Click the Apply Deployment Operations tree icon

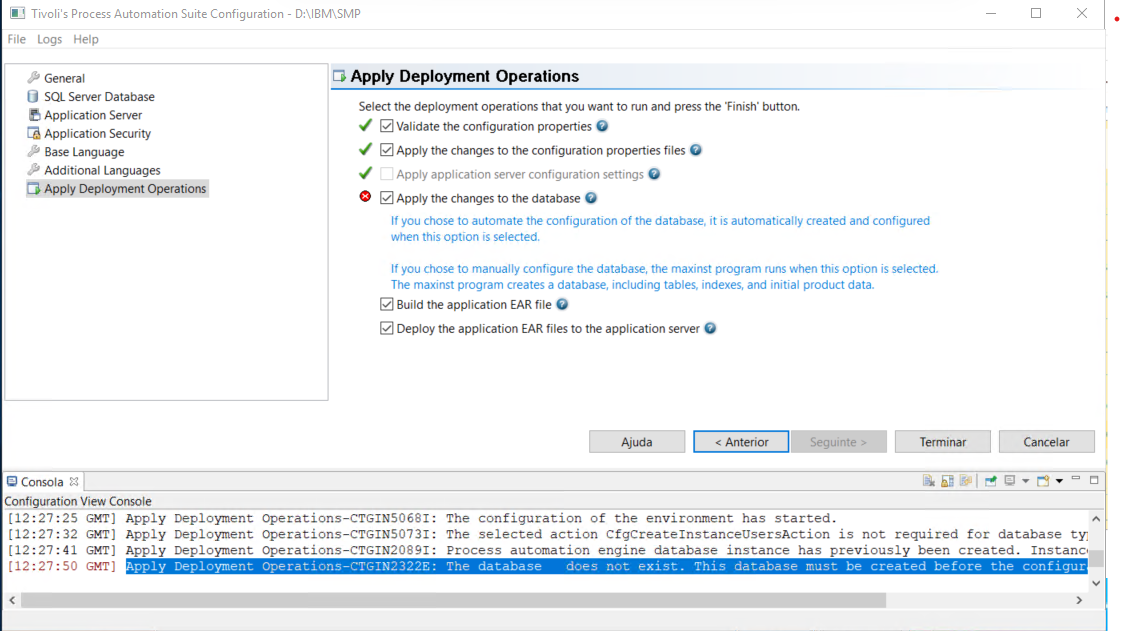(34, 188)
